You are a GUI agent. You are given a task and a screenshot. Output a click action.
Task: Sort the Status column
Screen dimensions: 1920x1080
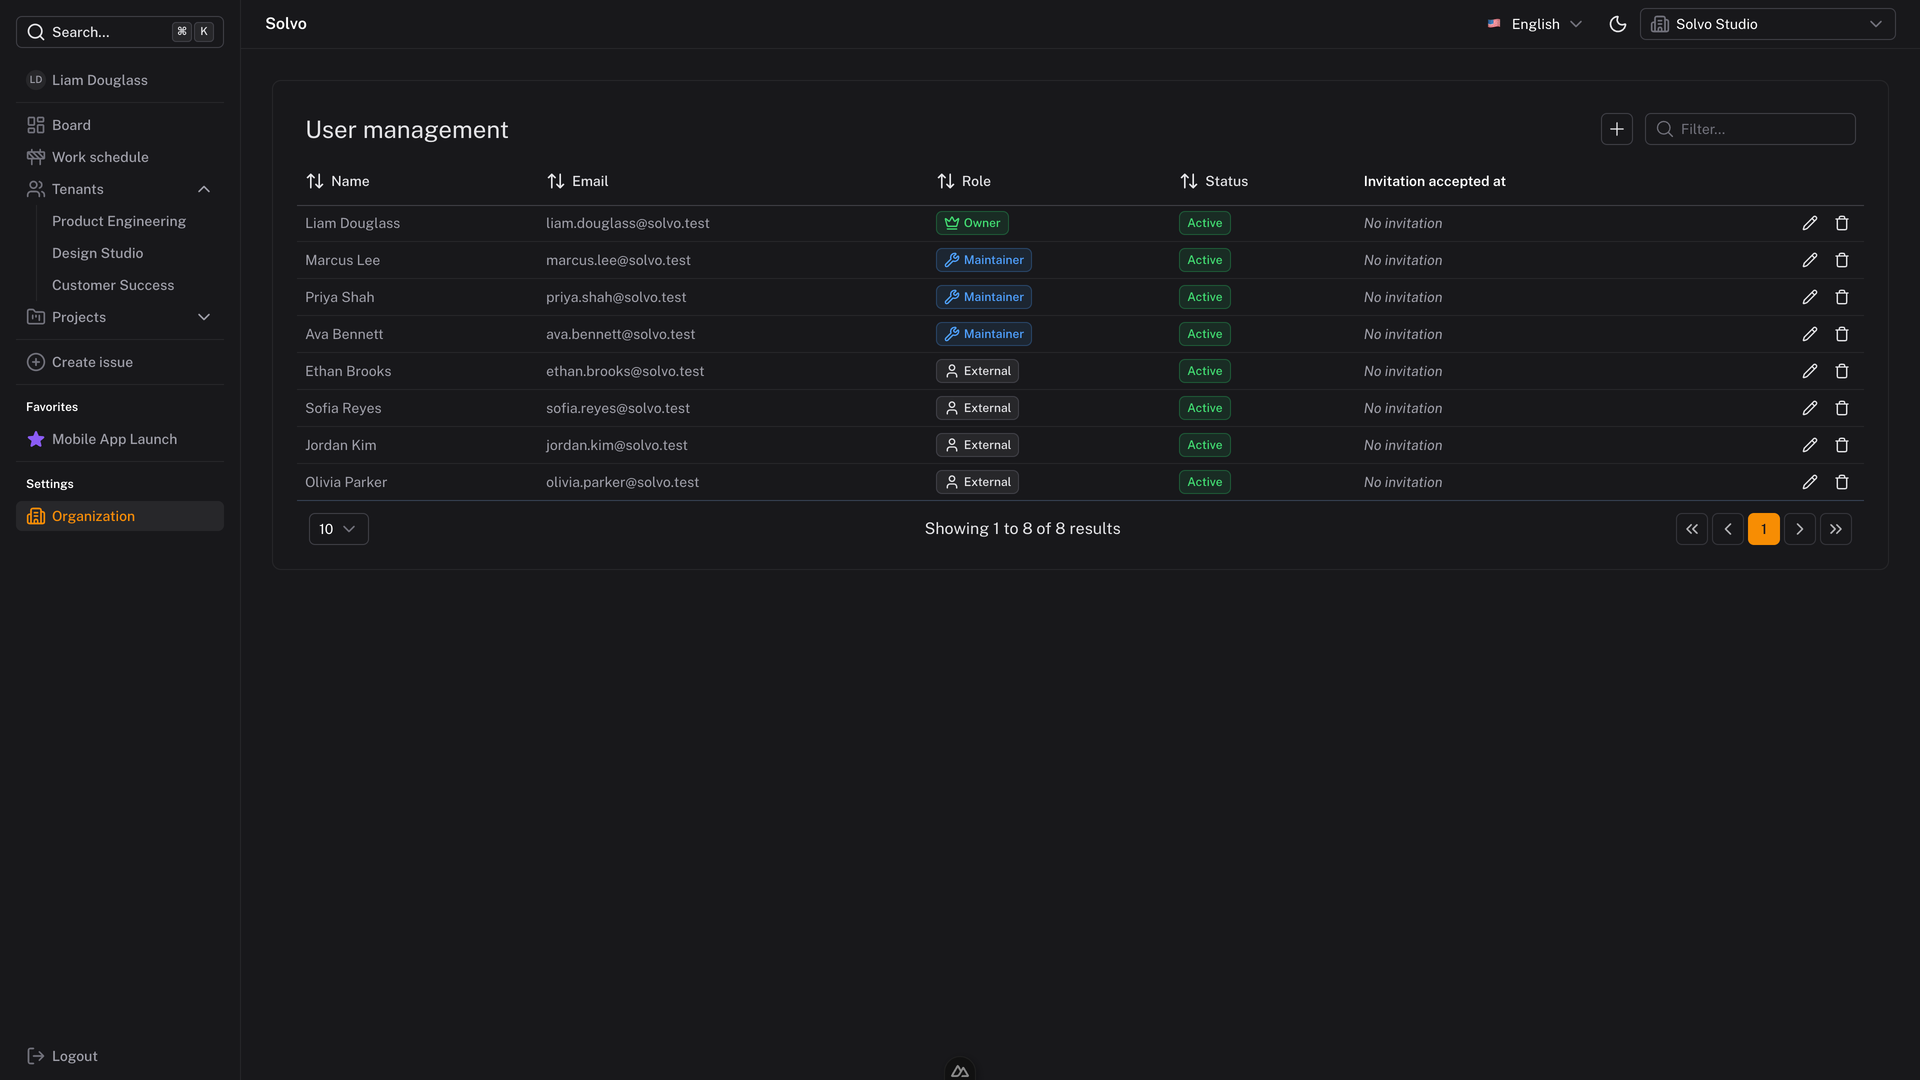click(x=1188, y=181)
